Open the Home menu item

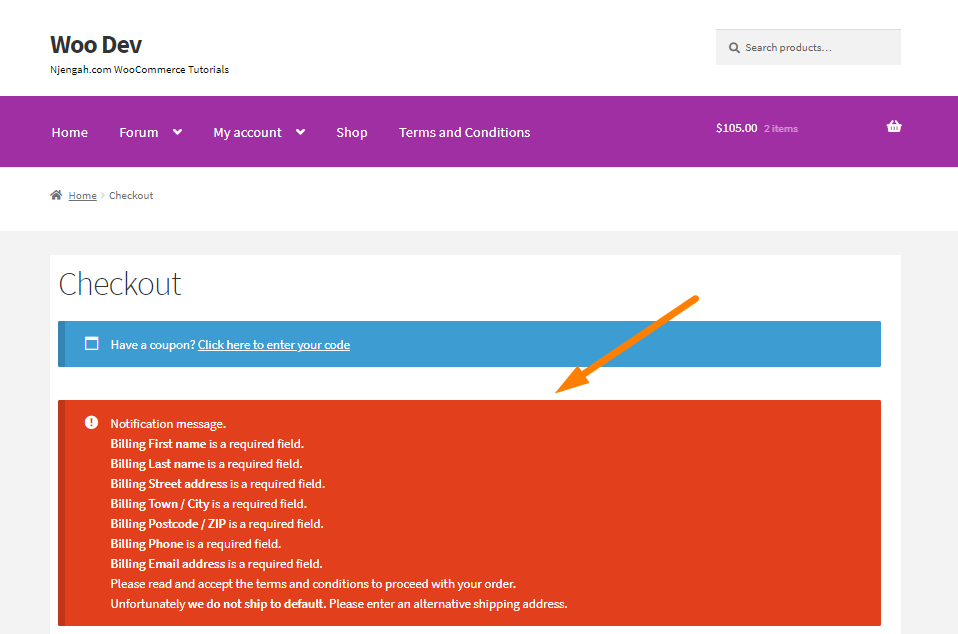[70, 132]
